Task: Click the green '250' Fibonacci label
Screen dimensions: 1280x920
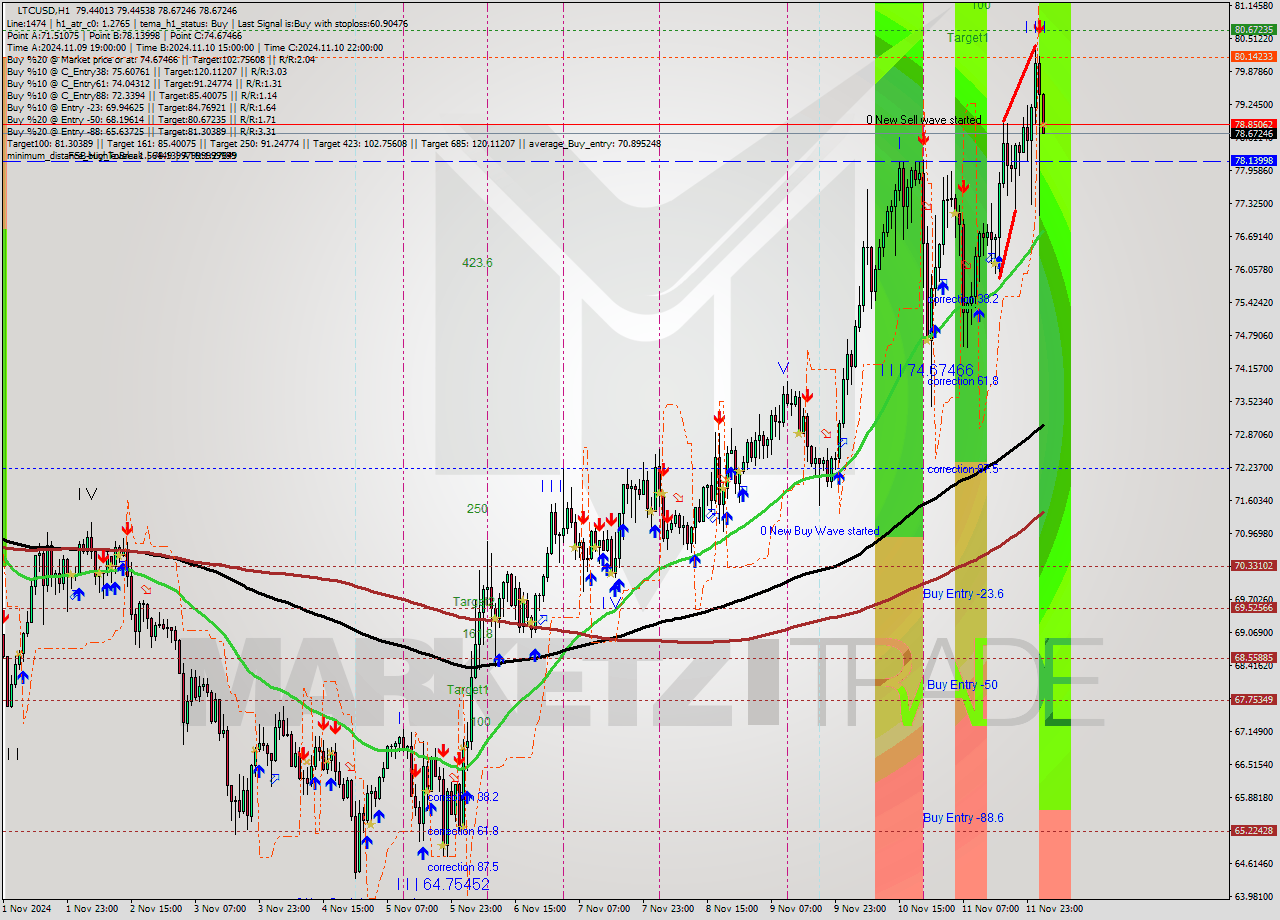Action: click(477, 508)
